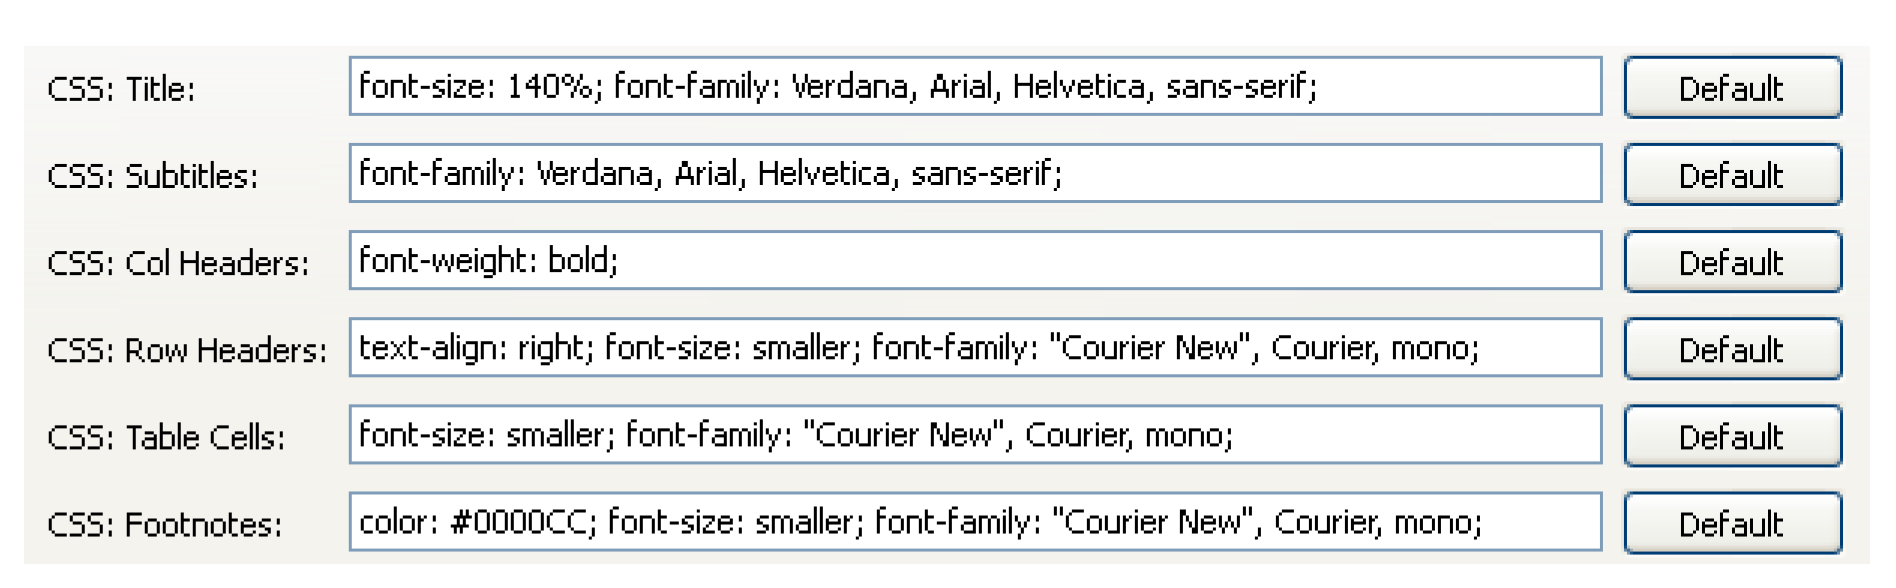1896x588 pixels.
Task: Click the "CSS: Subtitles:" label
Action: 152,177
